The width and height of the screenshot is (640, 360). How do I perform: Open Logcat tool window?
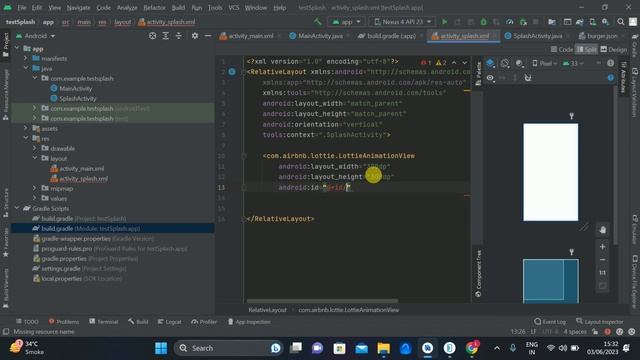169,322
